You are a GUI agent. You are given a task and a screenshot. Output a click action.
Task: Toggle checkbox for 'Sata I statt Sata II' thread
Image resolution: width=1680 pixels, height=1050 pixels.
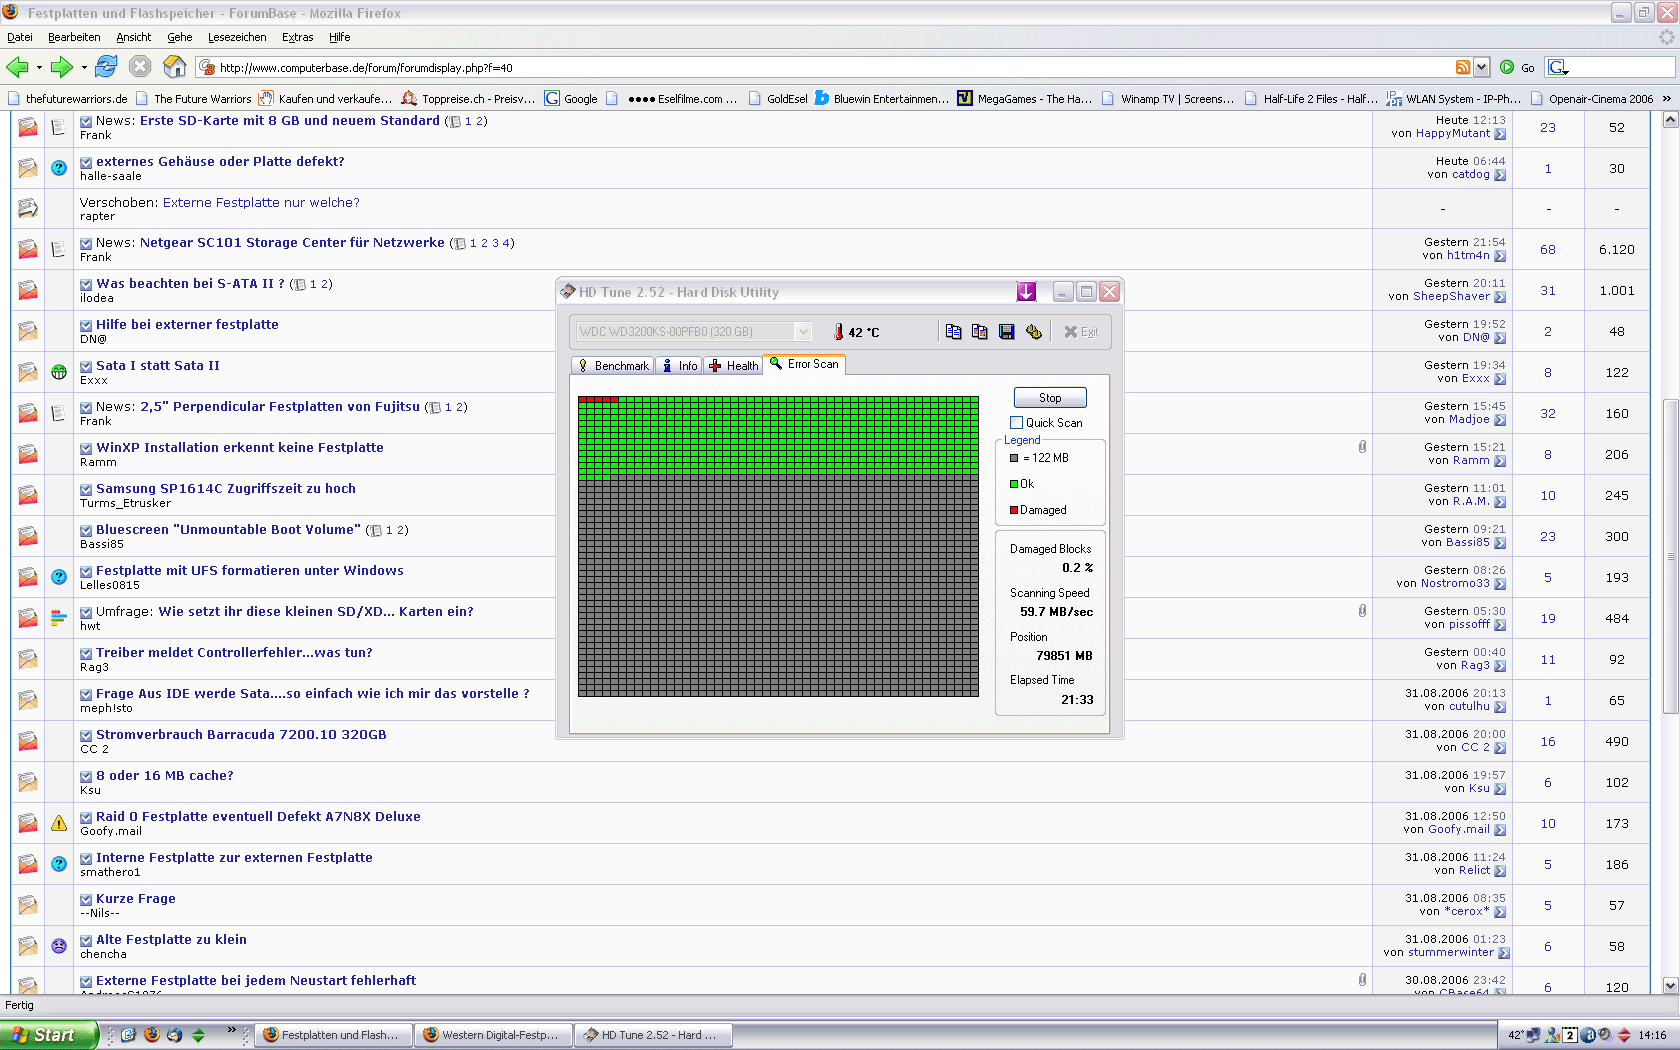(x=86, y=366)
